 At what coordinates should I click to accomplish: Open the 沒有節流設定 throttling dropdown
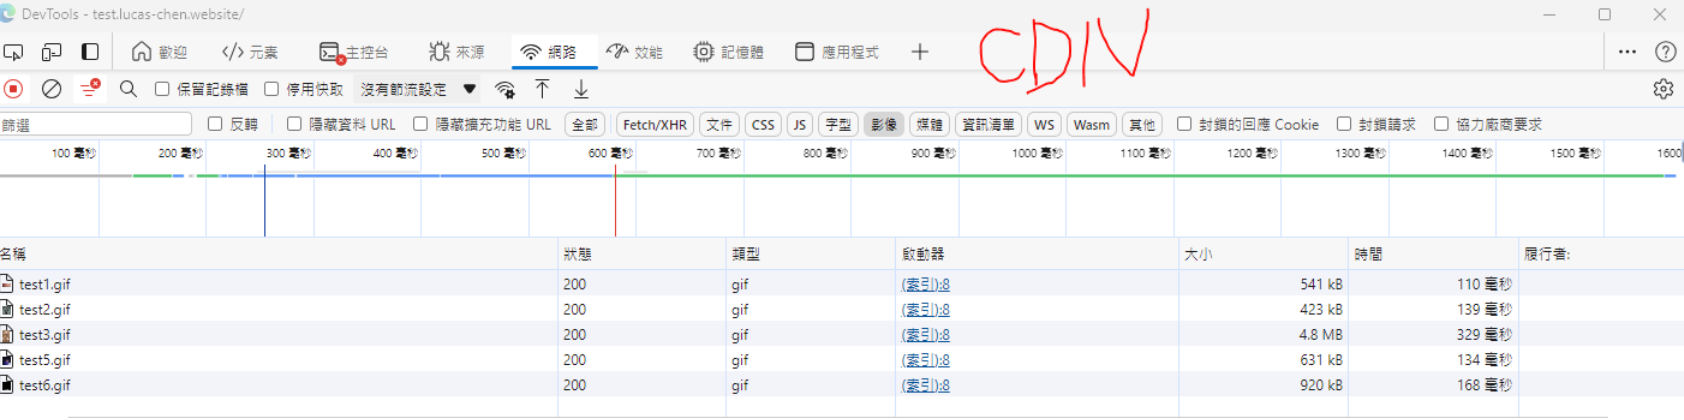(418, 89)
